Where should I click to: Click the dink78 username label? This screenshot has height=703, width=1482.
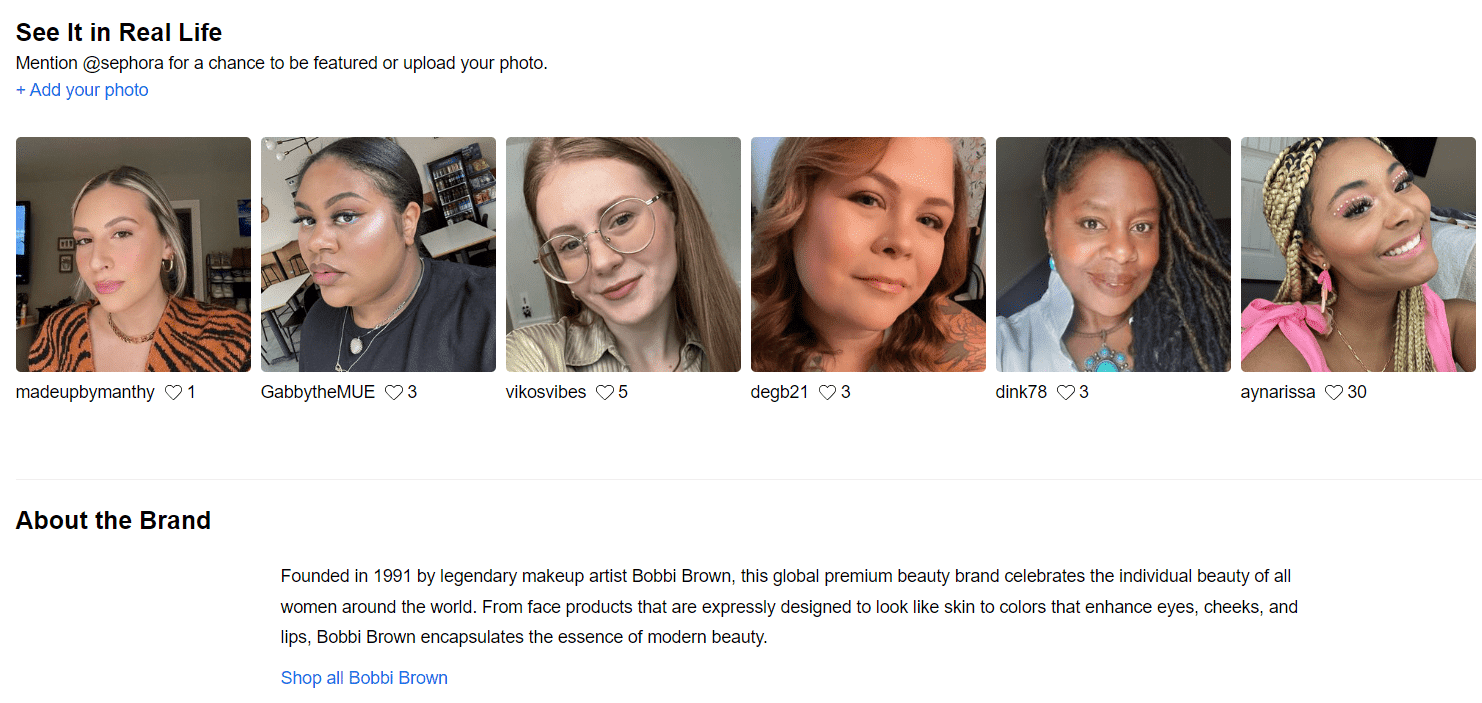click(x=1021, y=392)
